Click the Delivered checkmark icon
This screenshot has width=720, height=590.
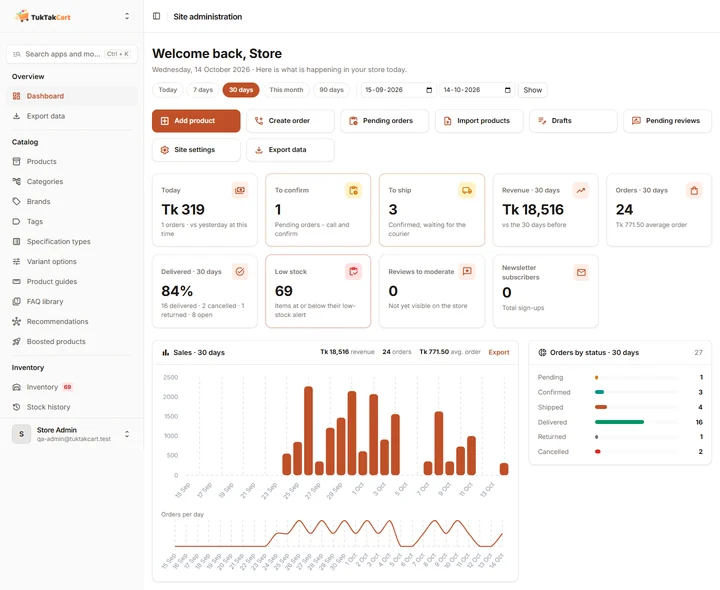pos(240,271)
